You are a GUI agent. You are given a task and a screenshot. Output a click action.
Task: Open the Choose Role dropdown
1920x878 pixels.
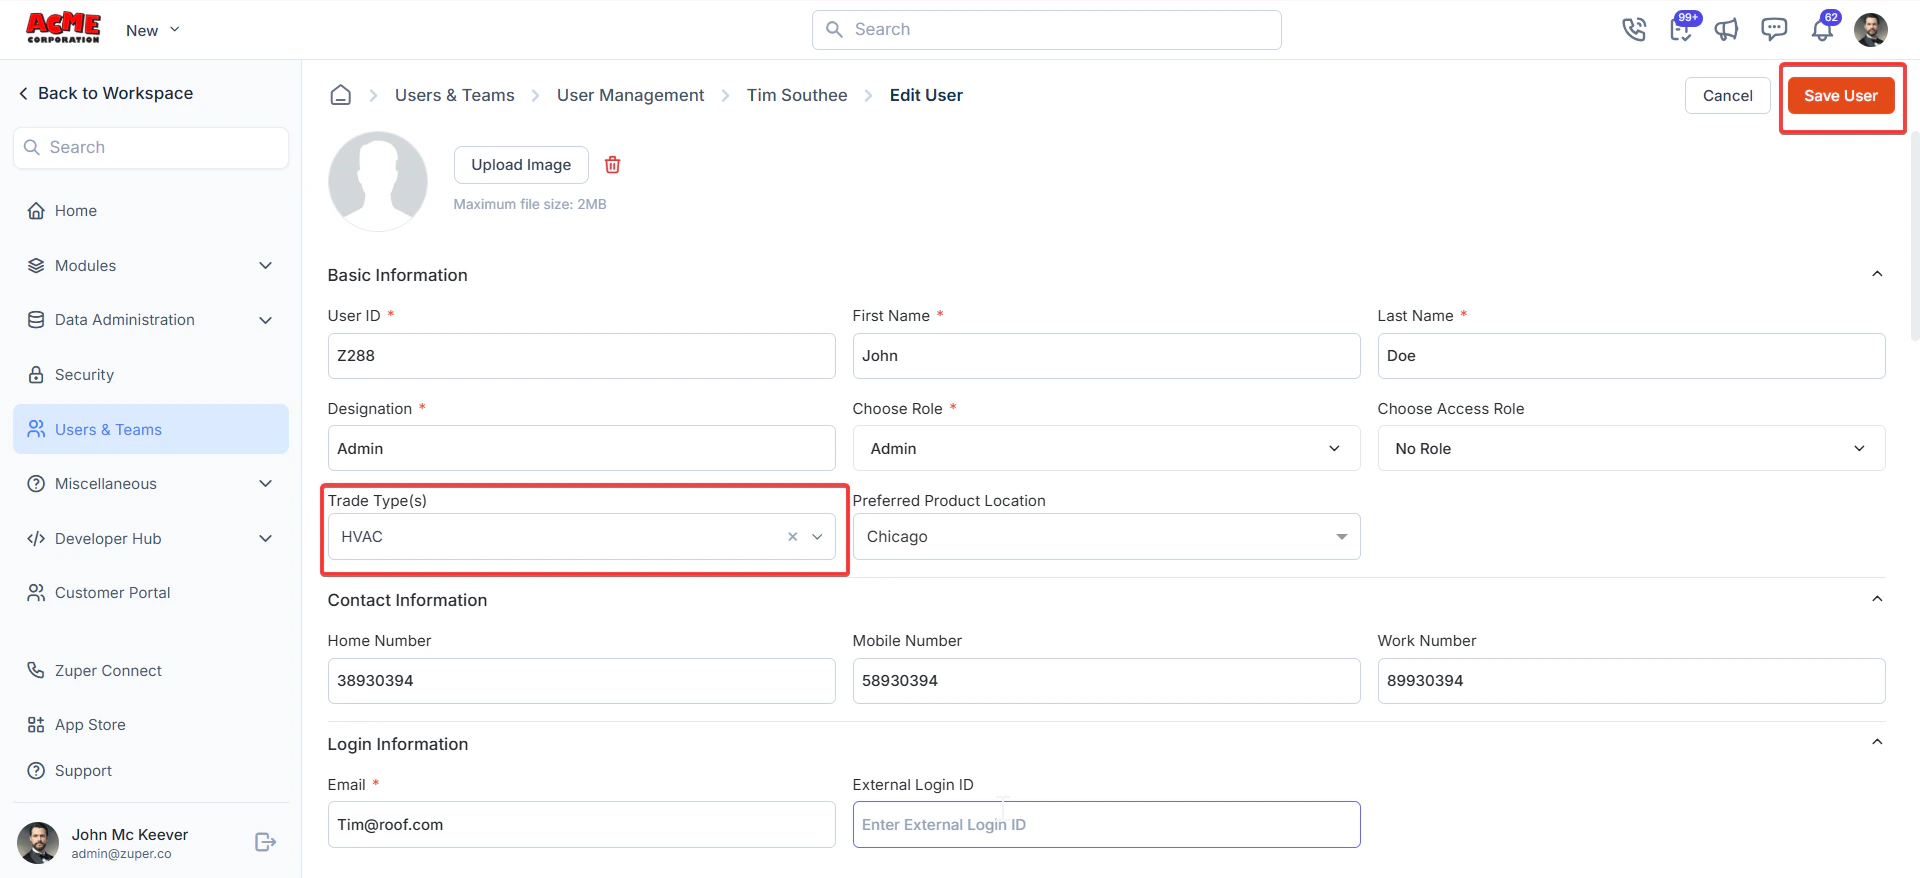[x=1106, y=449]
